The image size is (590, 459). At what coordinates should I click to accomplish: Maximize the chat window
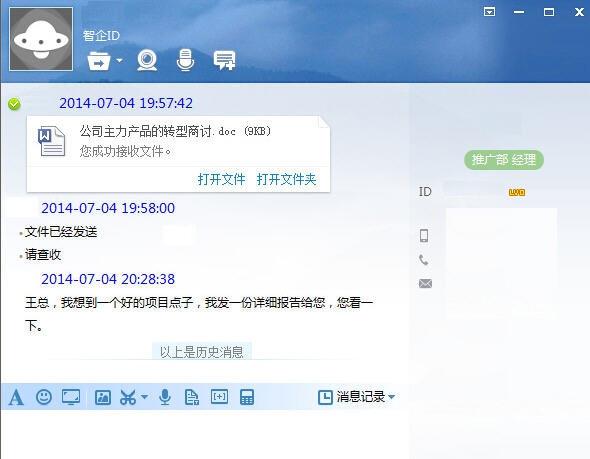(x=549, y=12)
